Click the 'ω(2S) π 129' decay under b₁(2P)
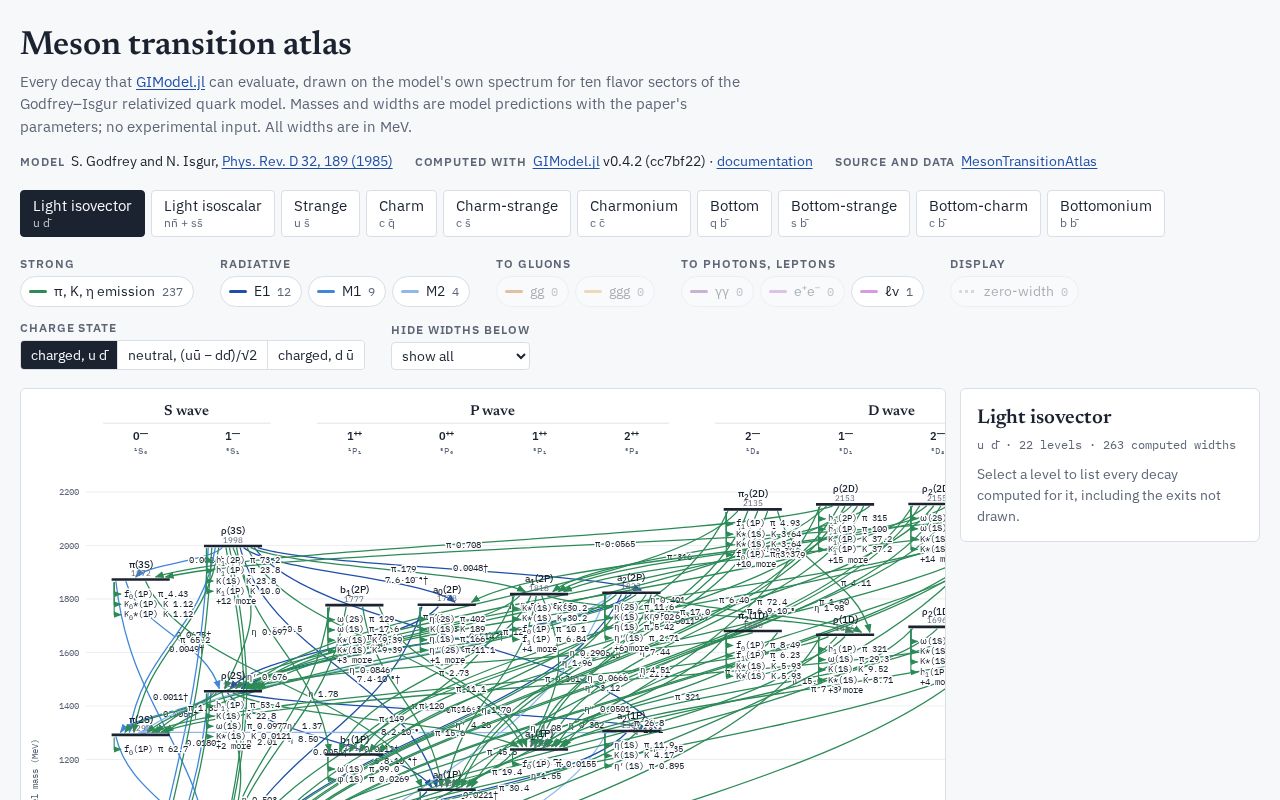Screen dimensions: 1280x800 point(366,619)
